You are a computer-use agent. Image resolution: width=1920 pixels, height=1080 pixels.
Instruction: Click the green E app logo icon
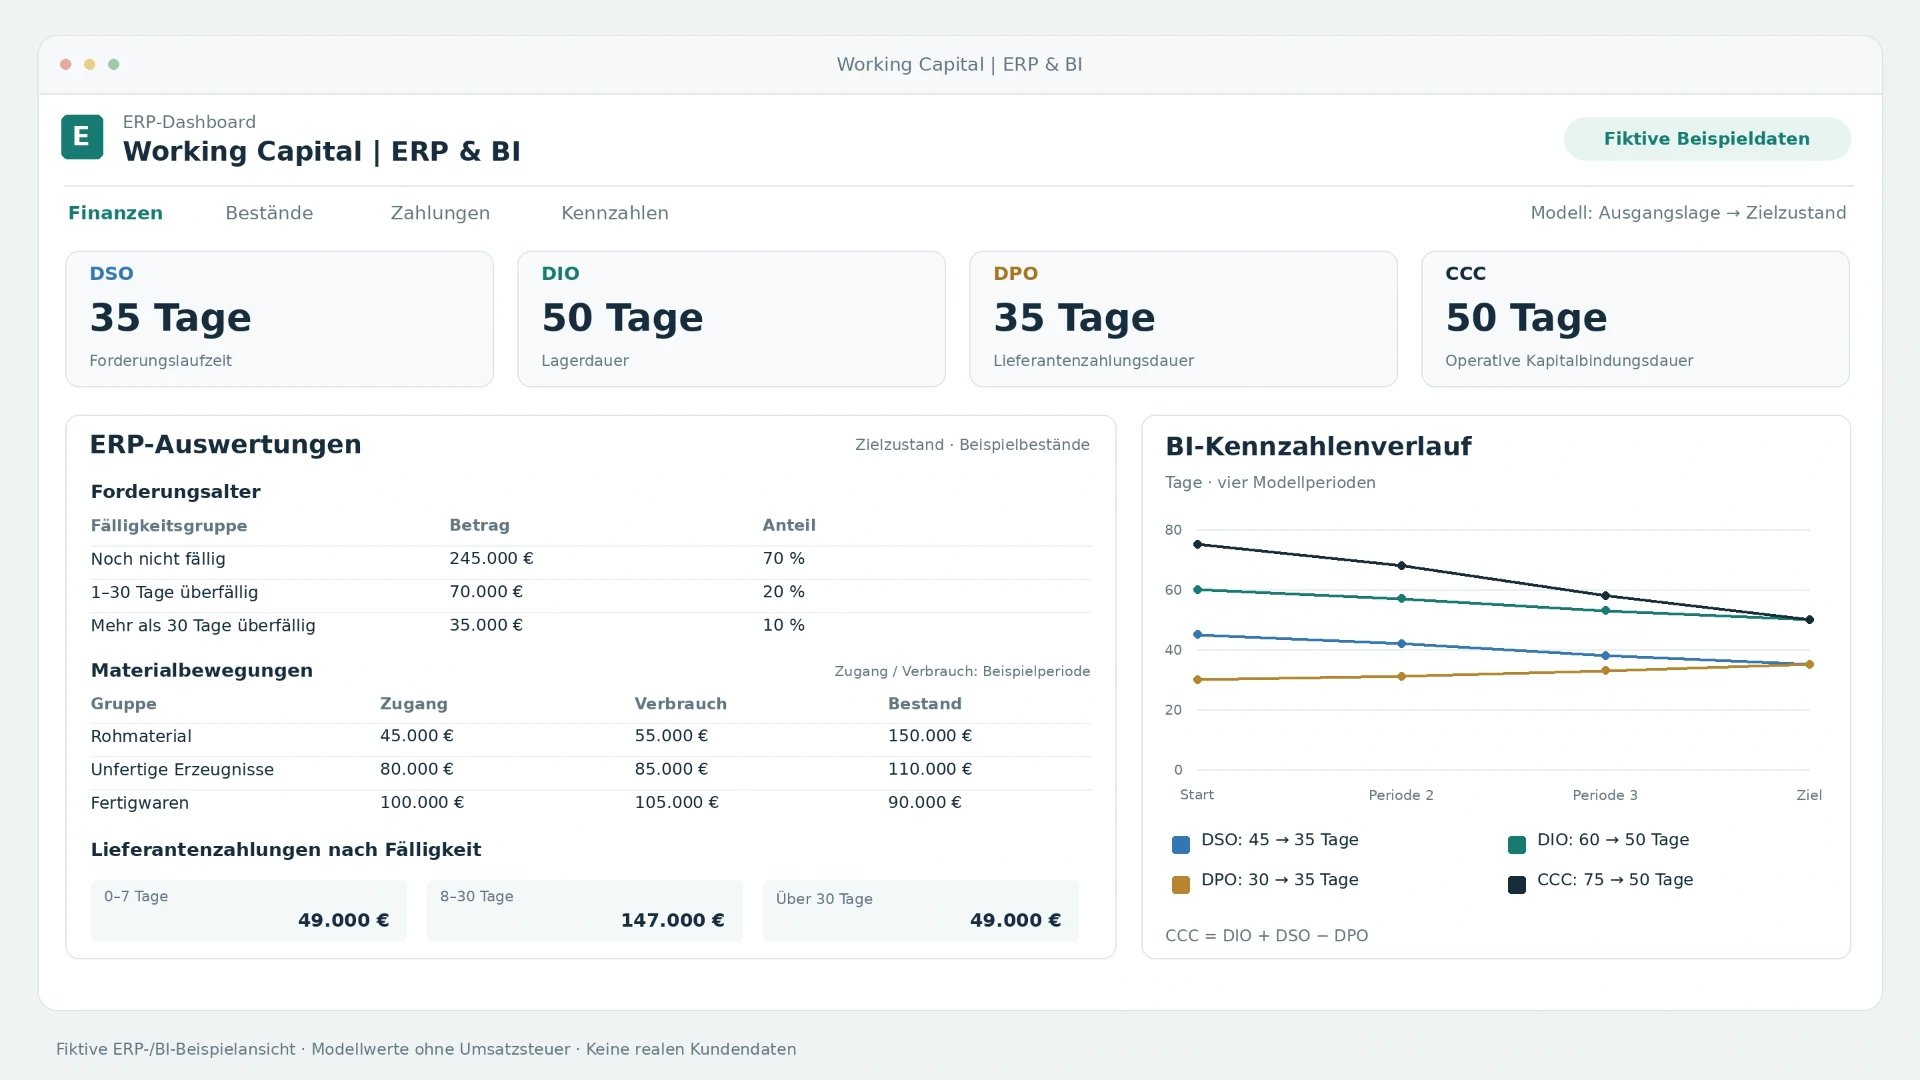(x=82, y=137)
